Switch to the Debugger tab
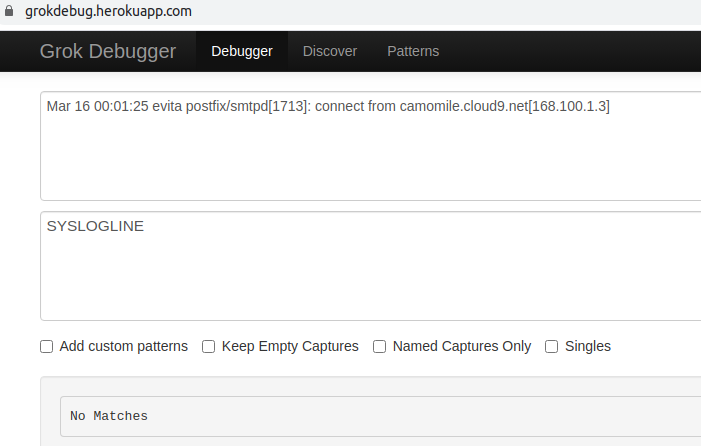Screen dimensions: 701x446 pos(242,51)
